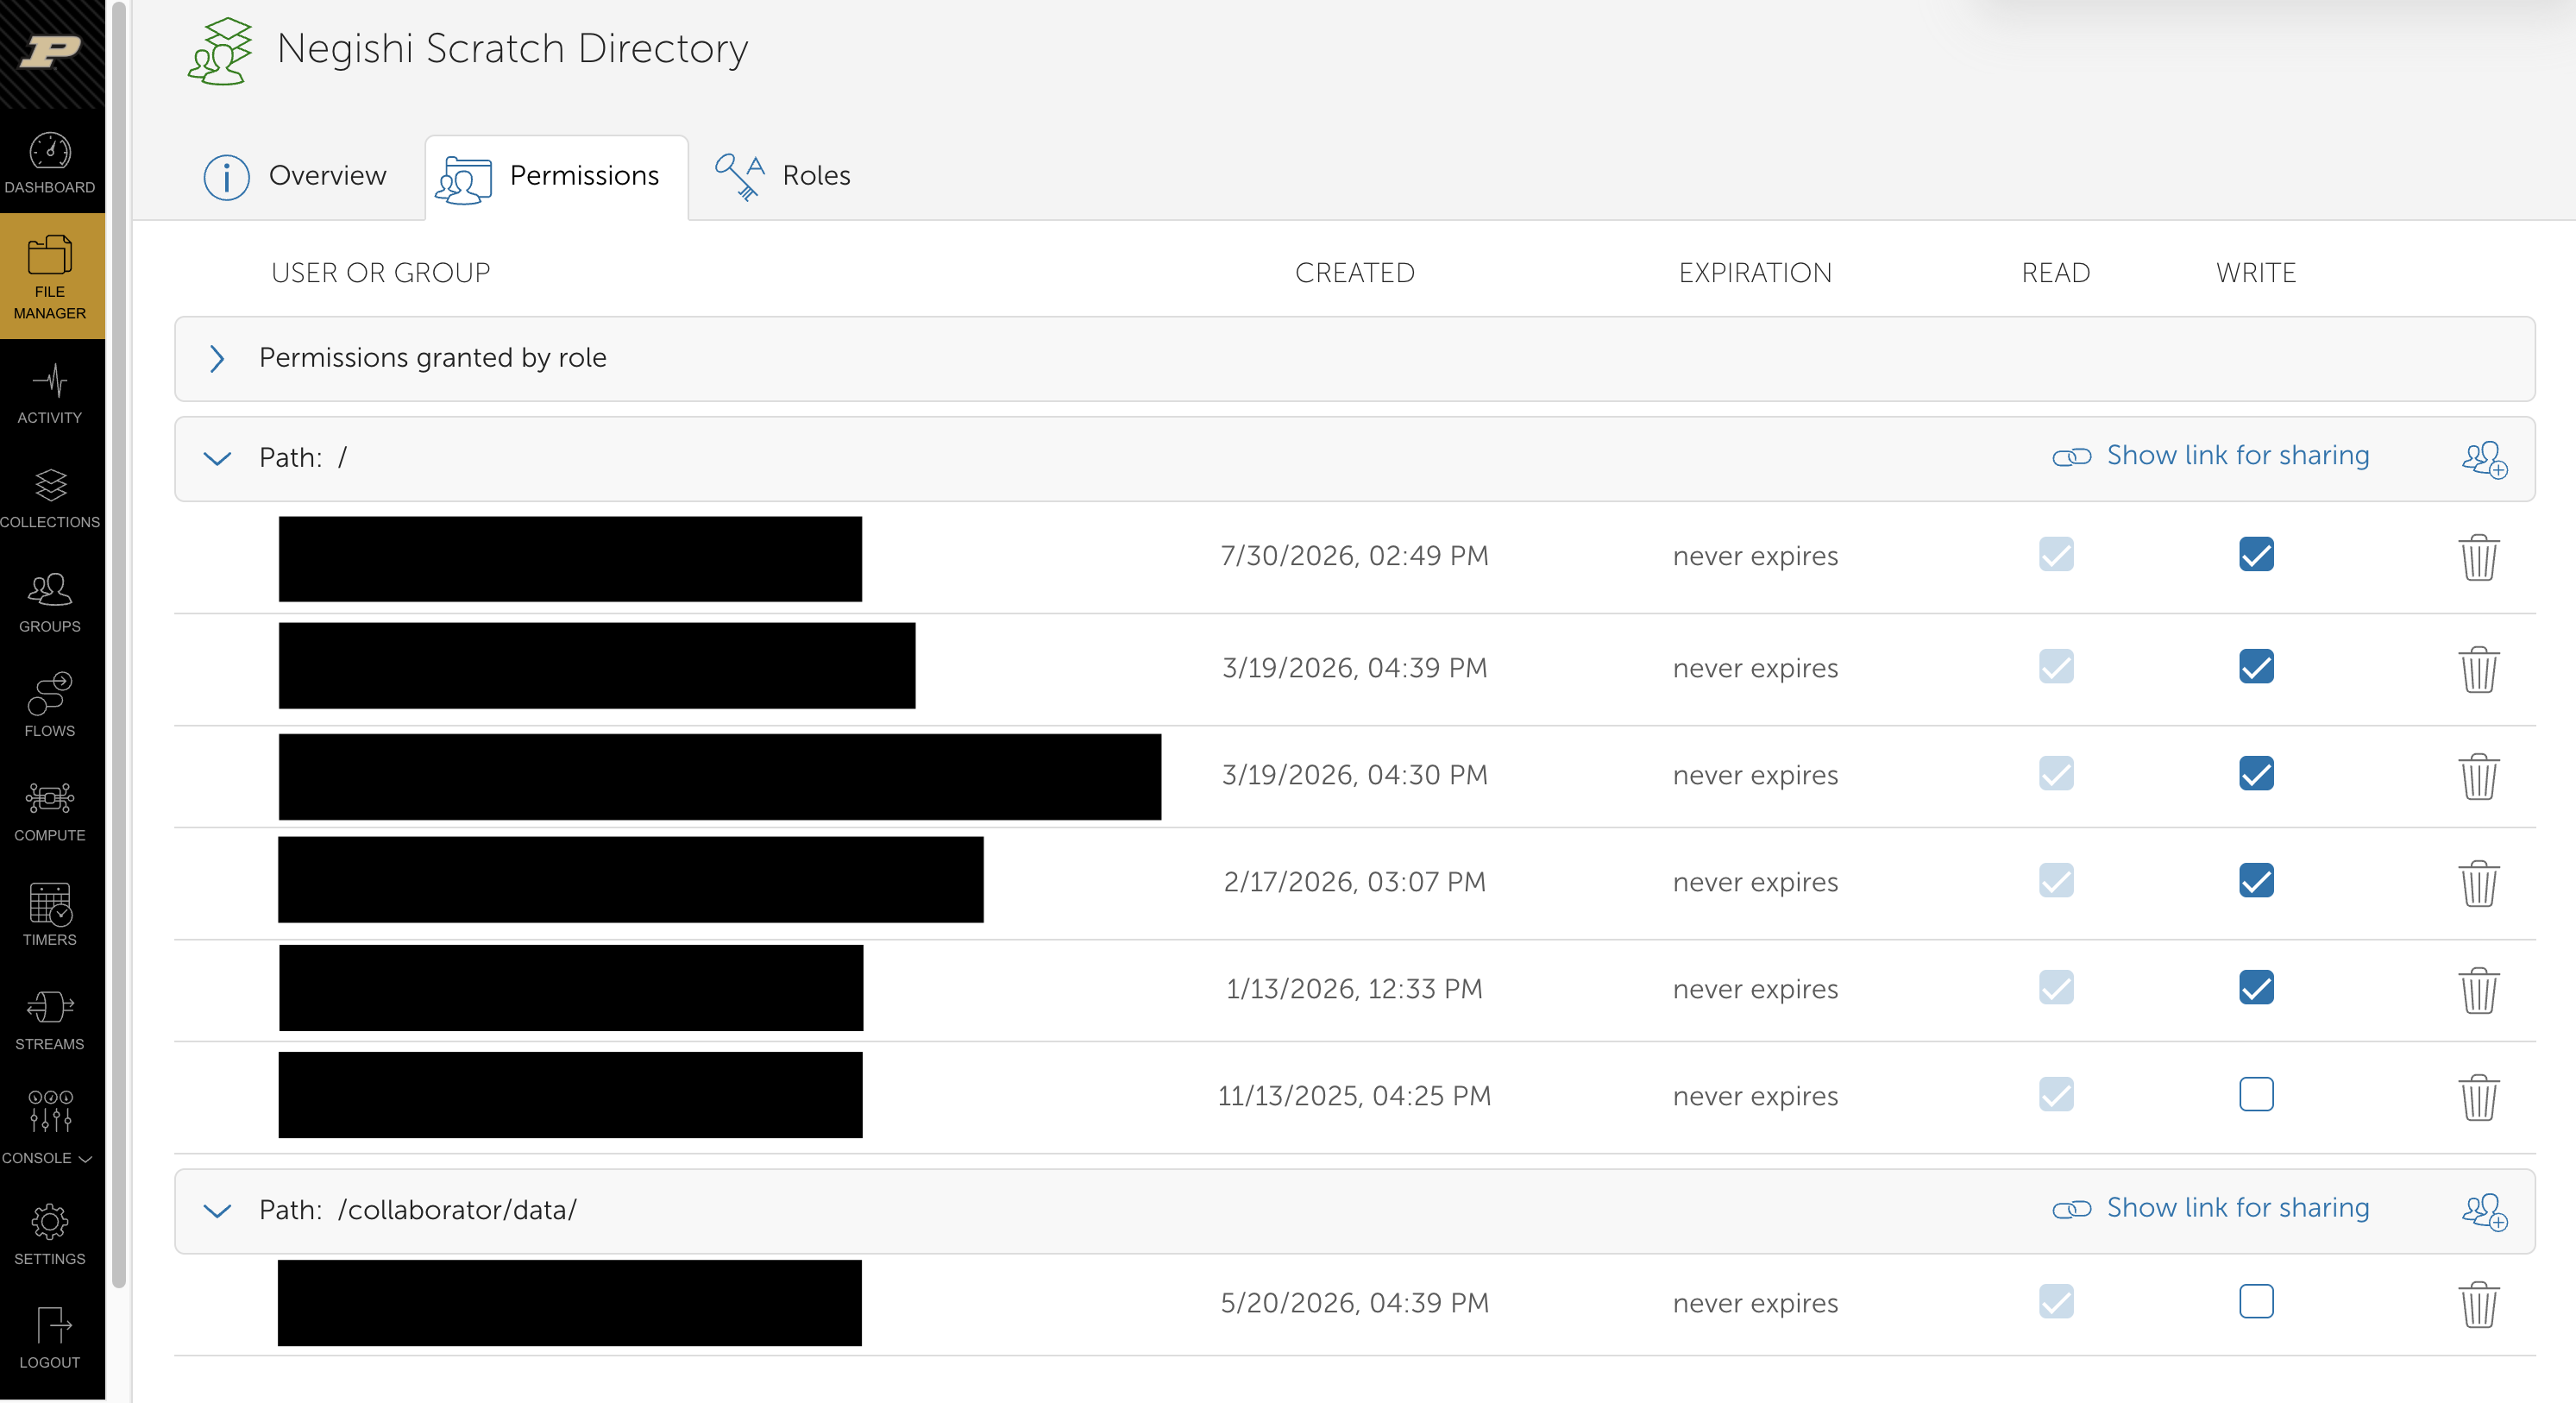The width and height of the screenshot is (2576, 1403).
Task: Delete the permission created 11/13/2025, 04:25 PM
Action: (x=2479, y=1097)
